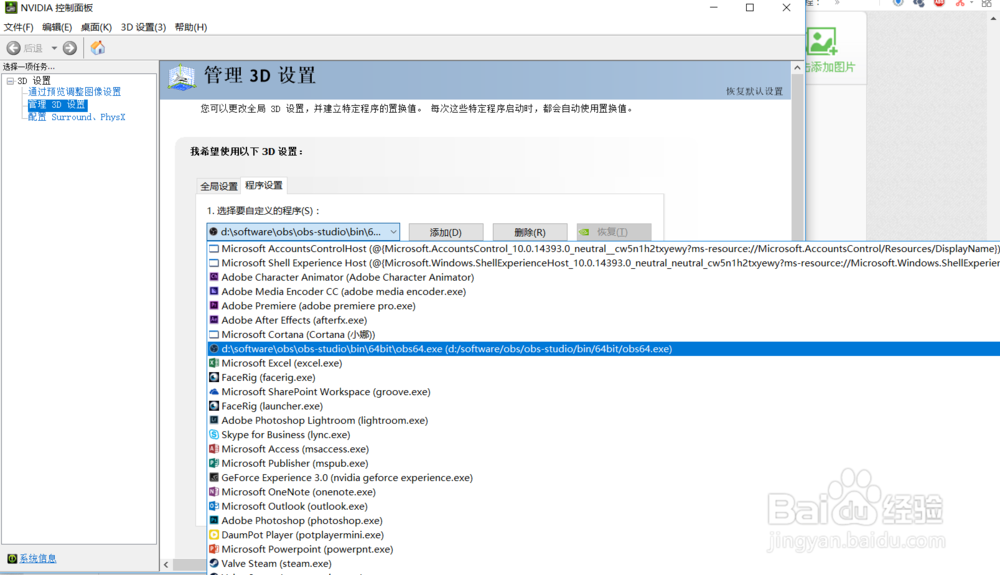
Task: Choose Microsoft Outlook icon in list
Action: 214,506
